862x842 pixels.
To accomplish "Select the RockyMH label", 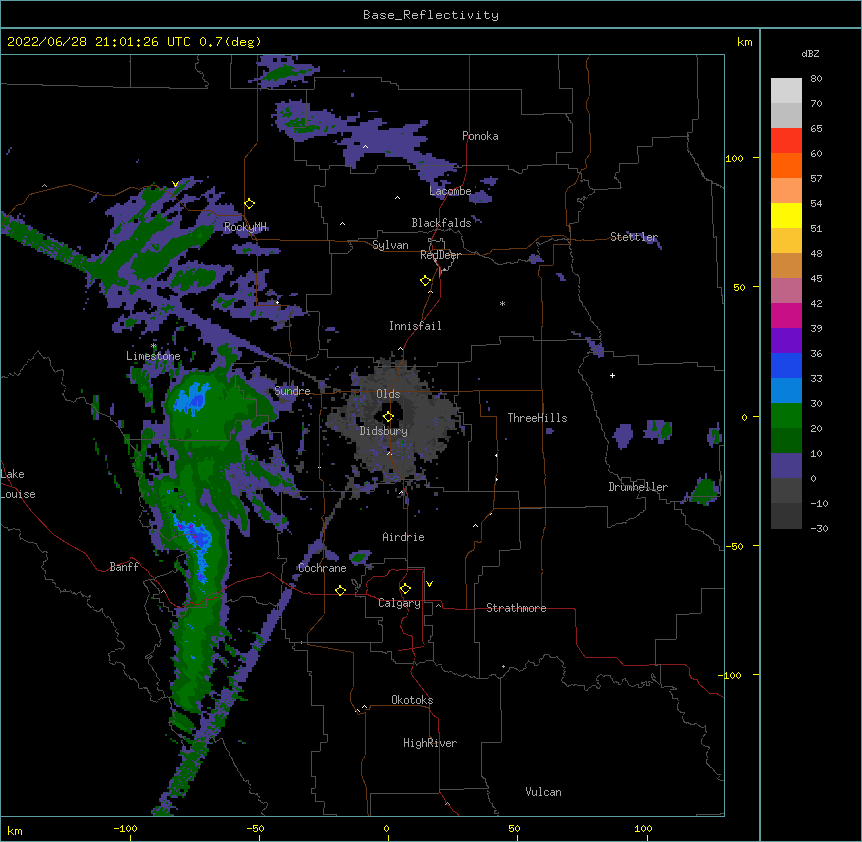I will [x=245, y=226].
